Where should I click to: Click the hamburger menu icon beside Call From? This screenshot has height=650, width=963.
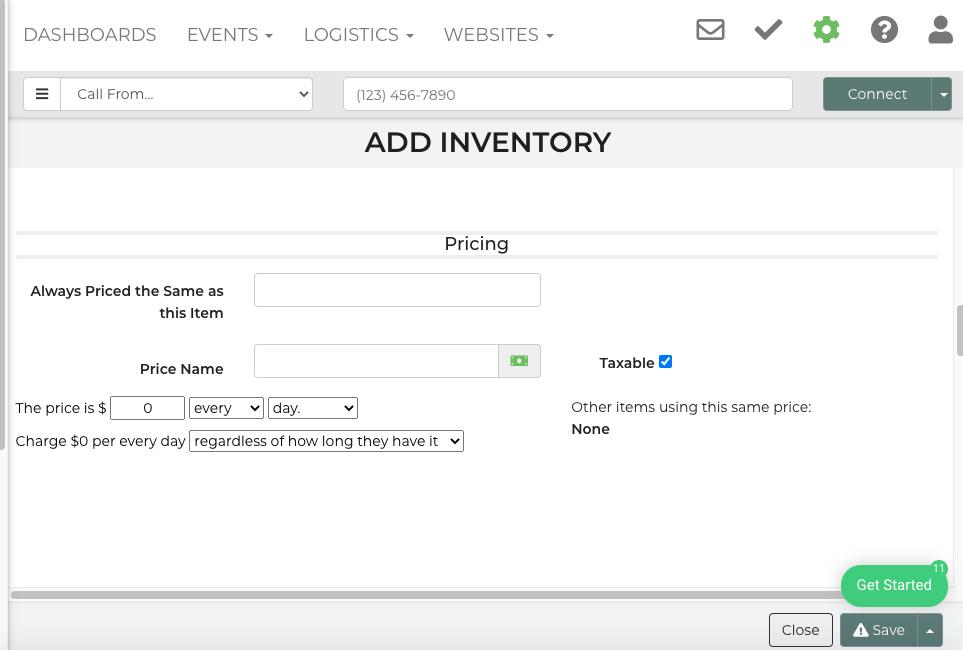click(42, 94)
